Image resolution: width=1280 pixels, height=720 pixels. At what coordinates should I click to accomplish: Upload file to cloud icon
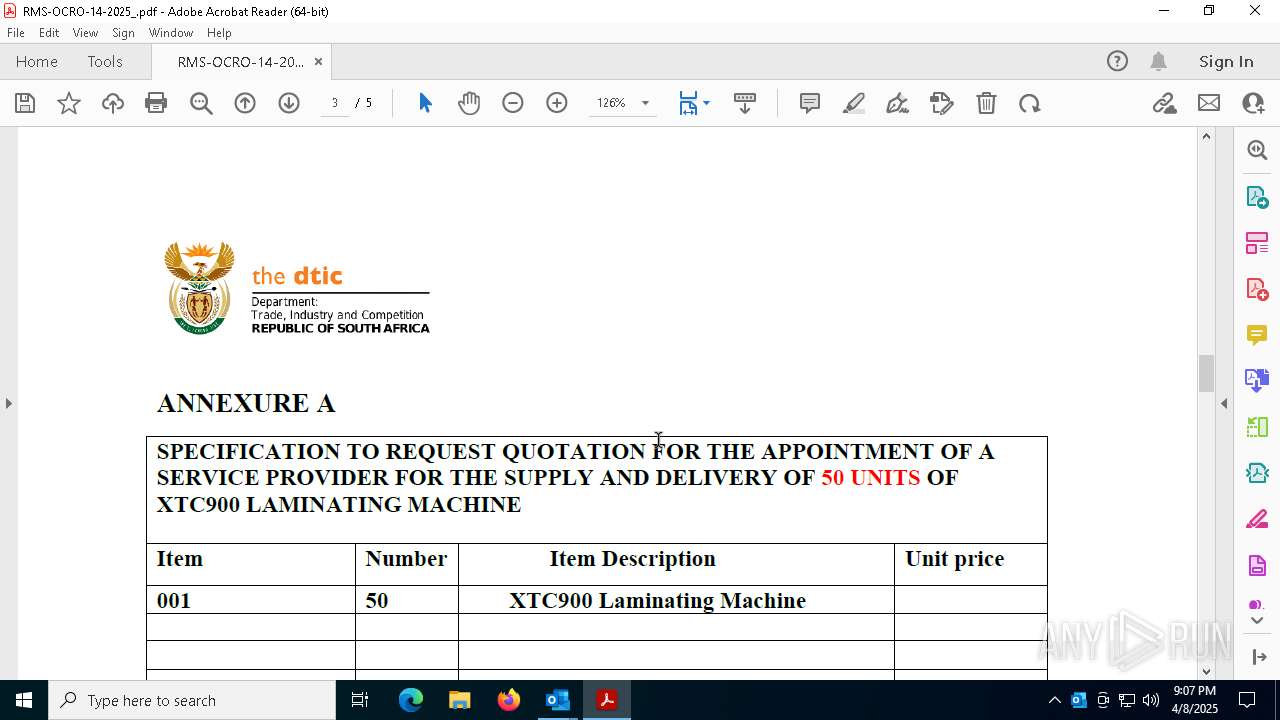click(x=113, y=103)
